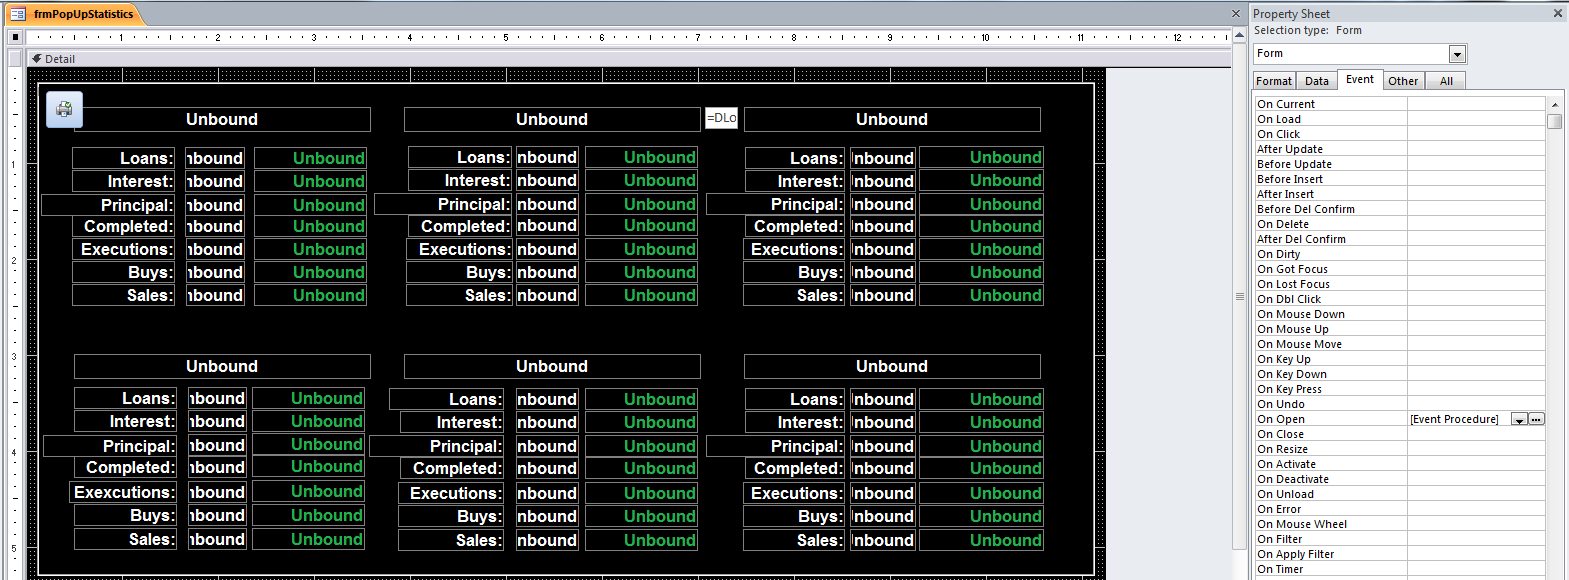This screenshot has width=1569, height=580.
Task: Select the On Click event property
Action: point(1400,134)
